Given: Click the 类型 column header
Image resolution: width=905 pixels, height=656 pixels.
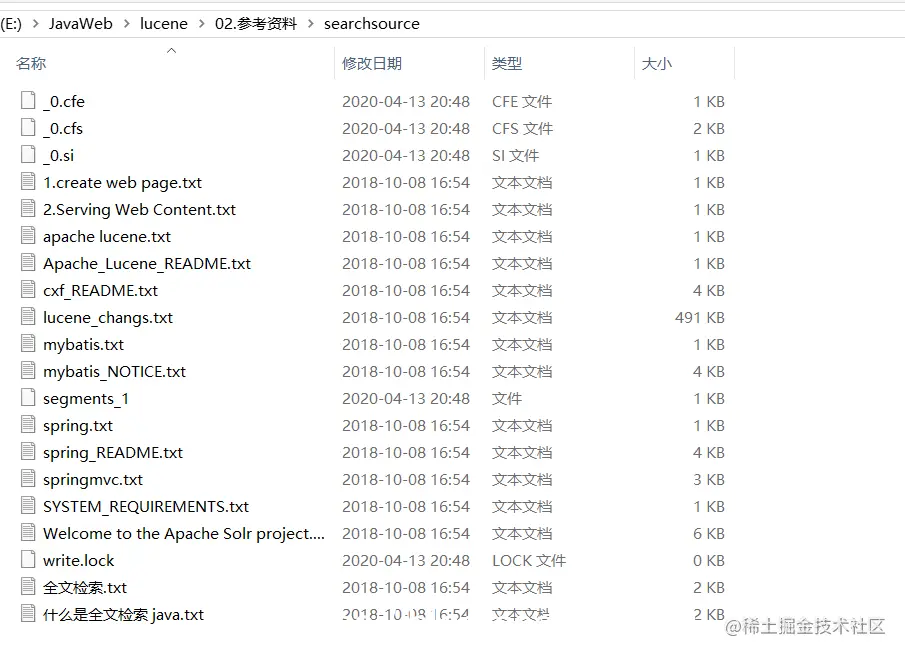Looking at the screenshot, I should tap(507, 63).
